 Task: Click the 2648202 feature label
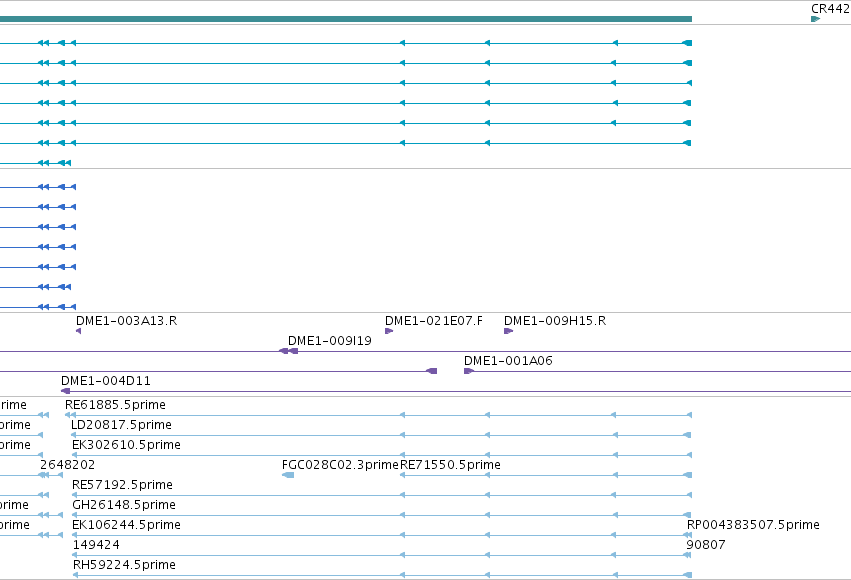[x=67, y=465]
